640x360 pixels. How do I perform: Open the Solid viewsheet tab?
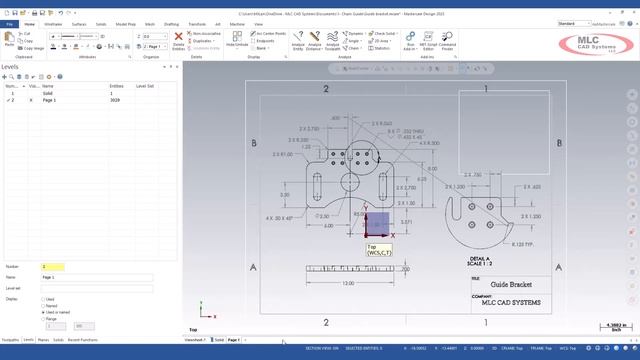tap(218, 340)
